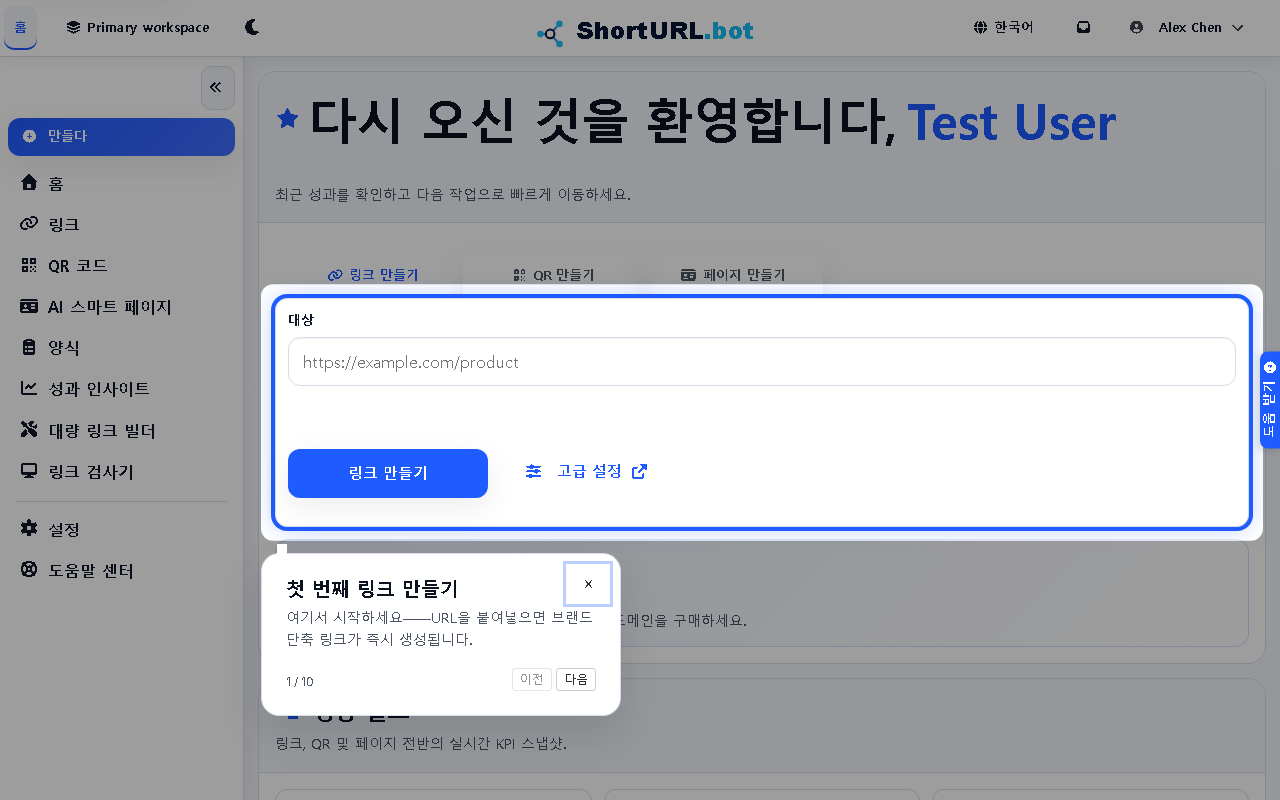
Task: Open 링크 검사기 in the sidebar
Action: 121,471
